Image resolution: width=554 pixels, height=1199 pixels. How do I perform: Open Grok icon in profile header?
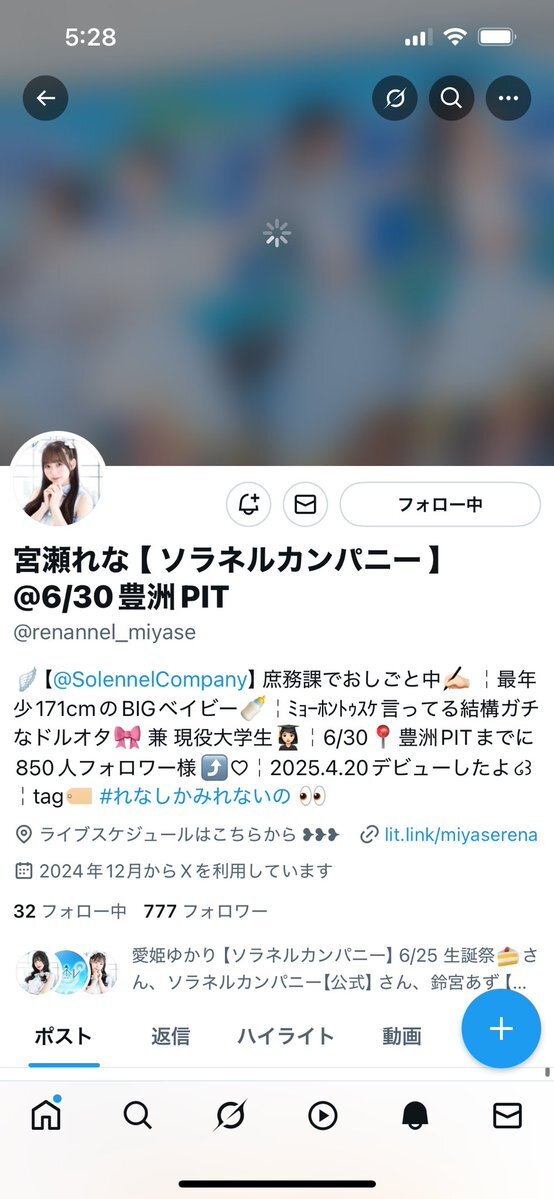point(394,98)
